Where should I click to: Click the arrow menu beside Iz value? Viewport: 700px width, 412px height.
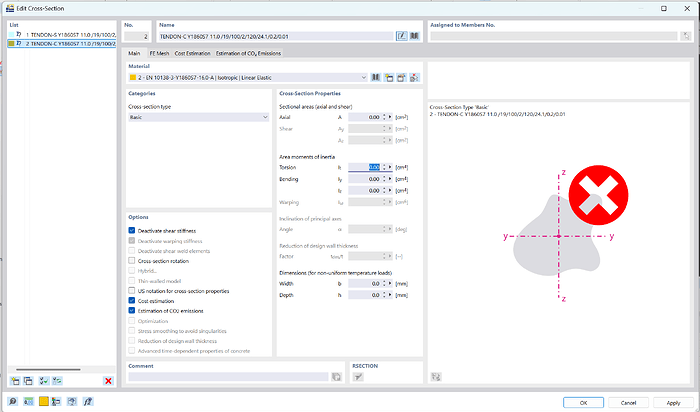390,191
